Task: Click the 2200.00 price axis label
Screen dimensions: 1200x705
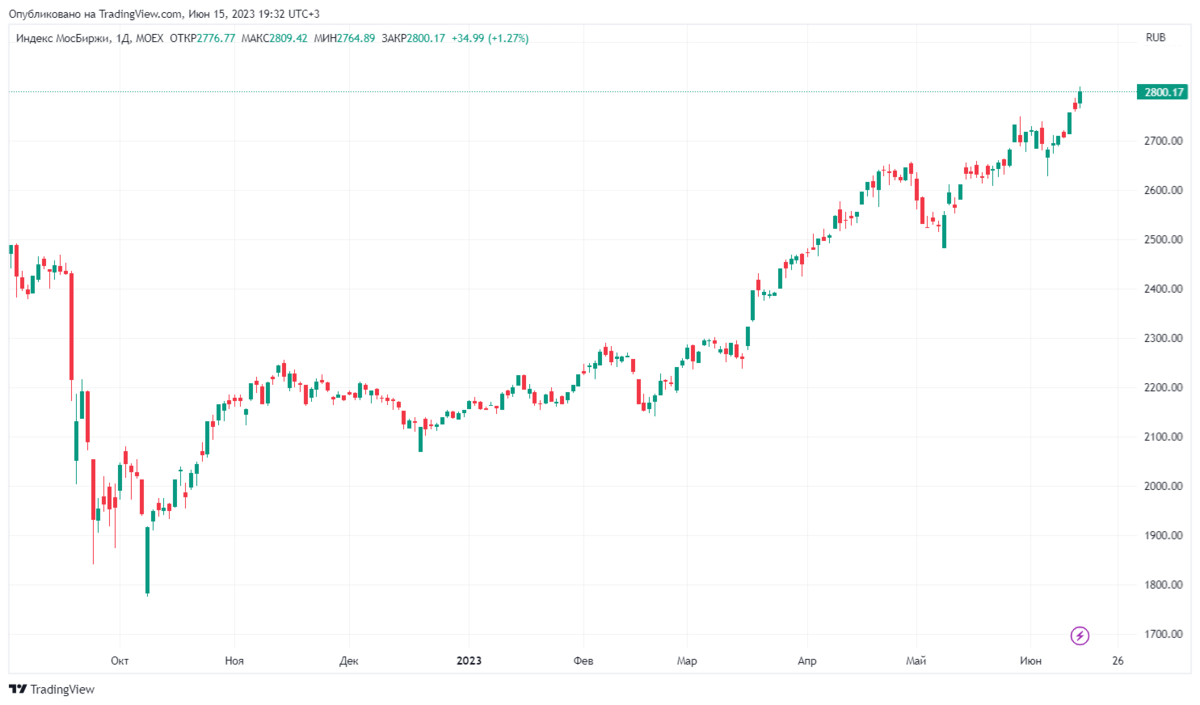Action: [1164, 388]
